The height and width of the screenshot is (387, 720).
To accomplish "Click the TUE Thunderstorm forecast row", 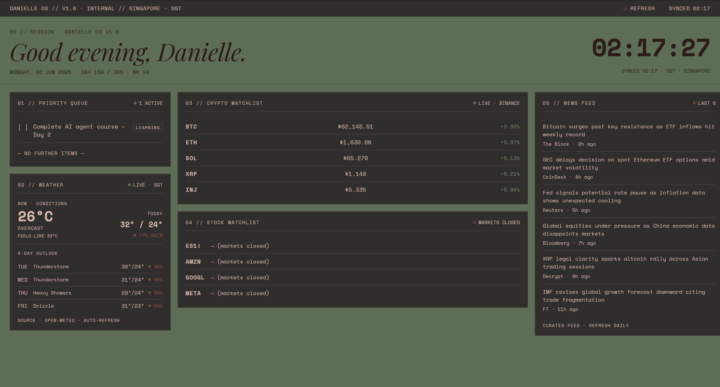I will 90,267.
